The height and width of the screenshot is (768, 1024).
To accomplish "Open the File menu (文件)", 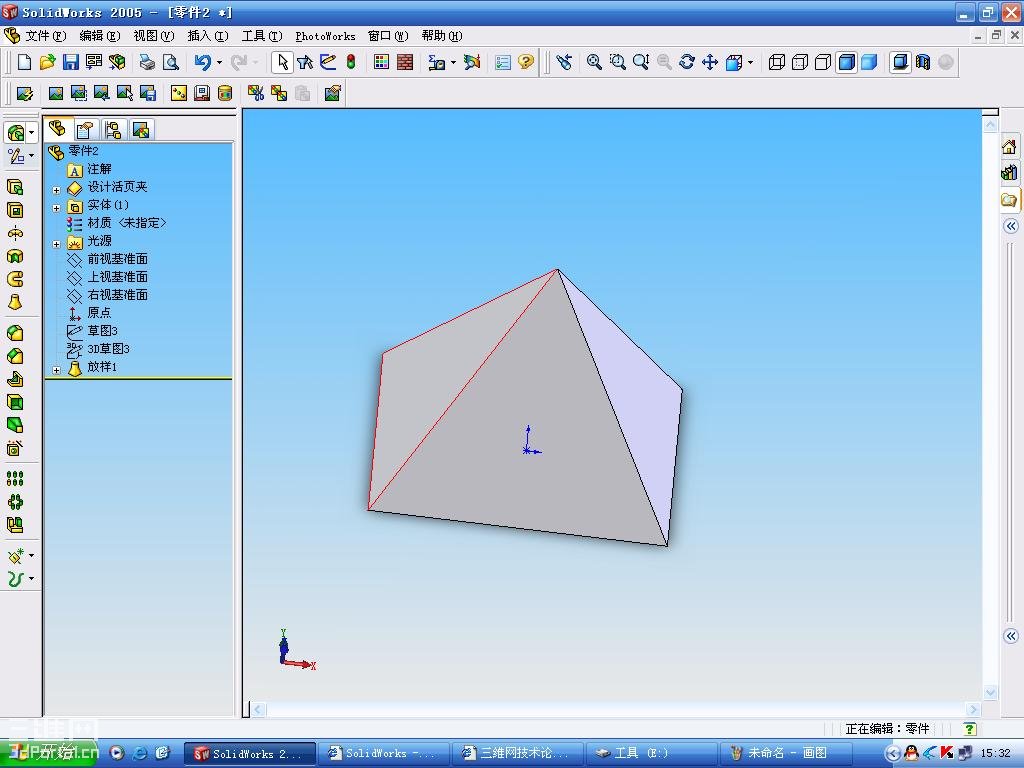I will [x=45, y=35].
